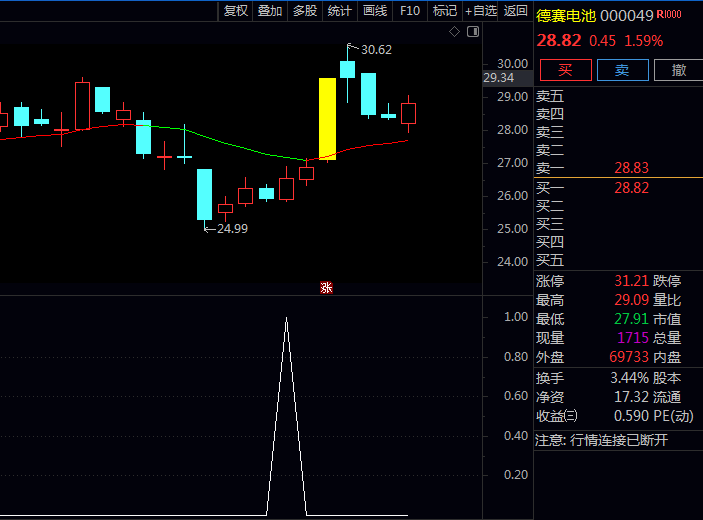Click notice 行情连接已断开

pyautogui.click(x=619, y=440)
